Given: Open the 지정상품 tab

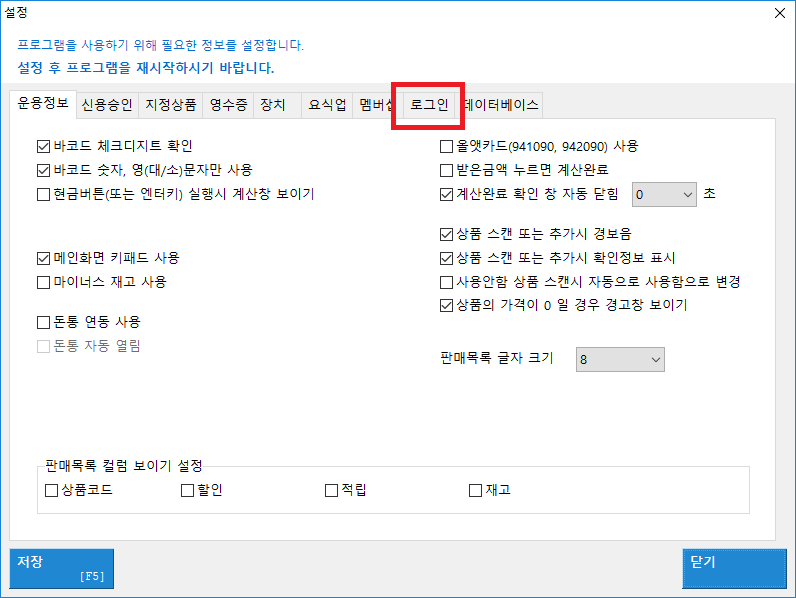Looking at the screenshot, I should coord(171,105).
